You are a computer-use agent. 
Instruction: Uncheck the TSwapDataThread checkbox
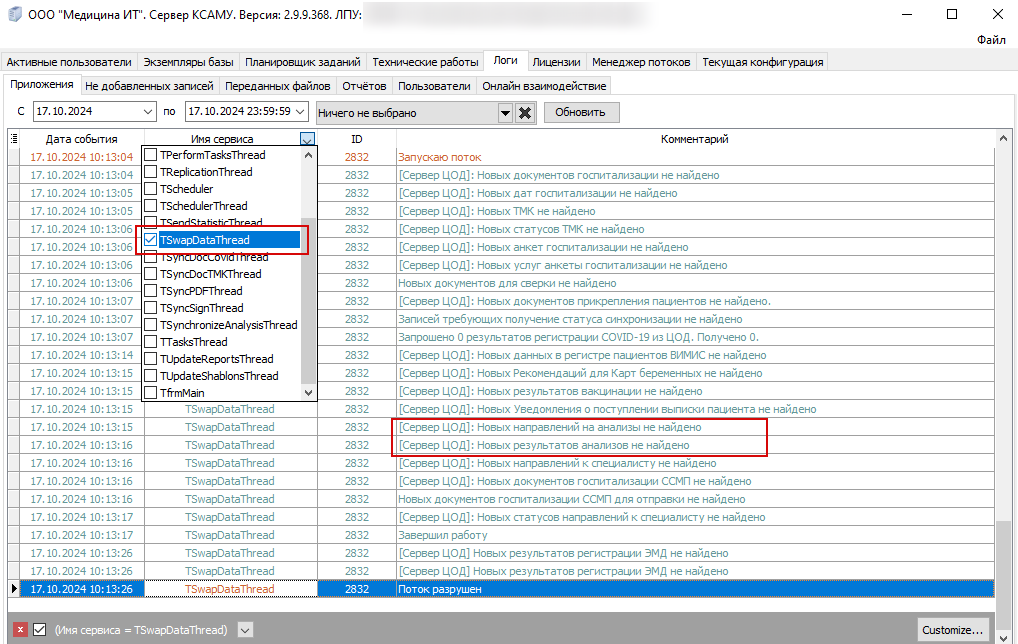151,240
